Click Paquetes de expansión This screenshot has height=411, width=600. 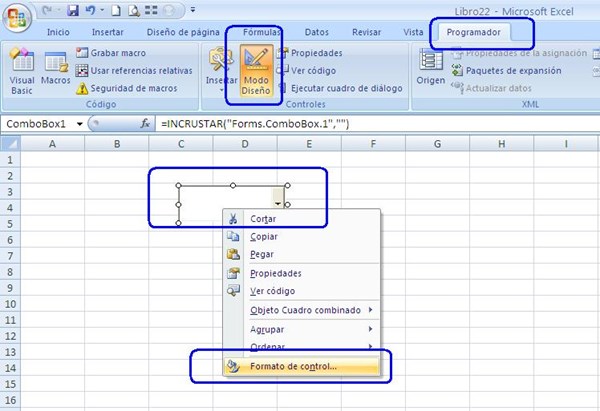(506, 70)
